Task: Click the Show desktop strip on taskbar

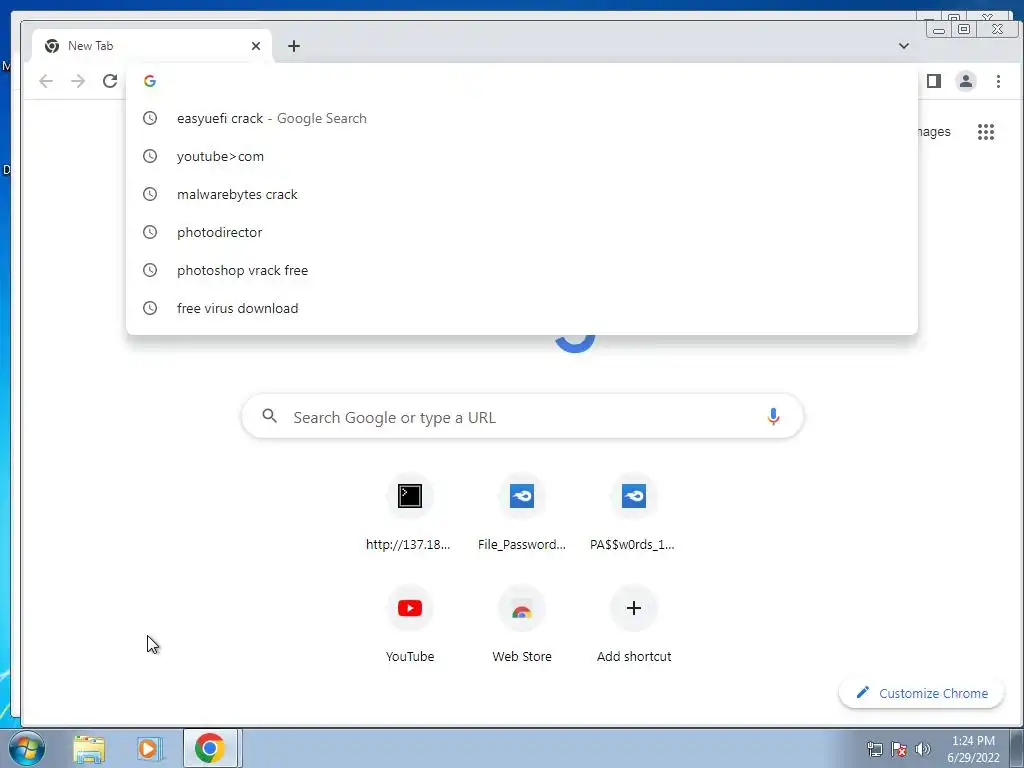Action: click(1017, 748)
